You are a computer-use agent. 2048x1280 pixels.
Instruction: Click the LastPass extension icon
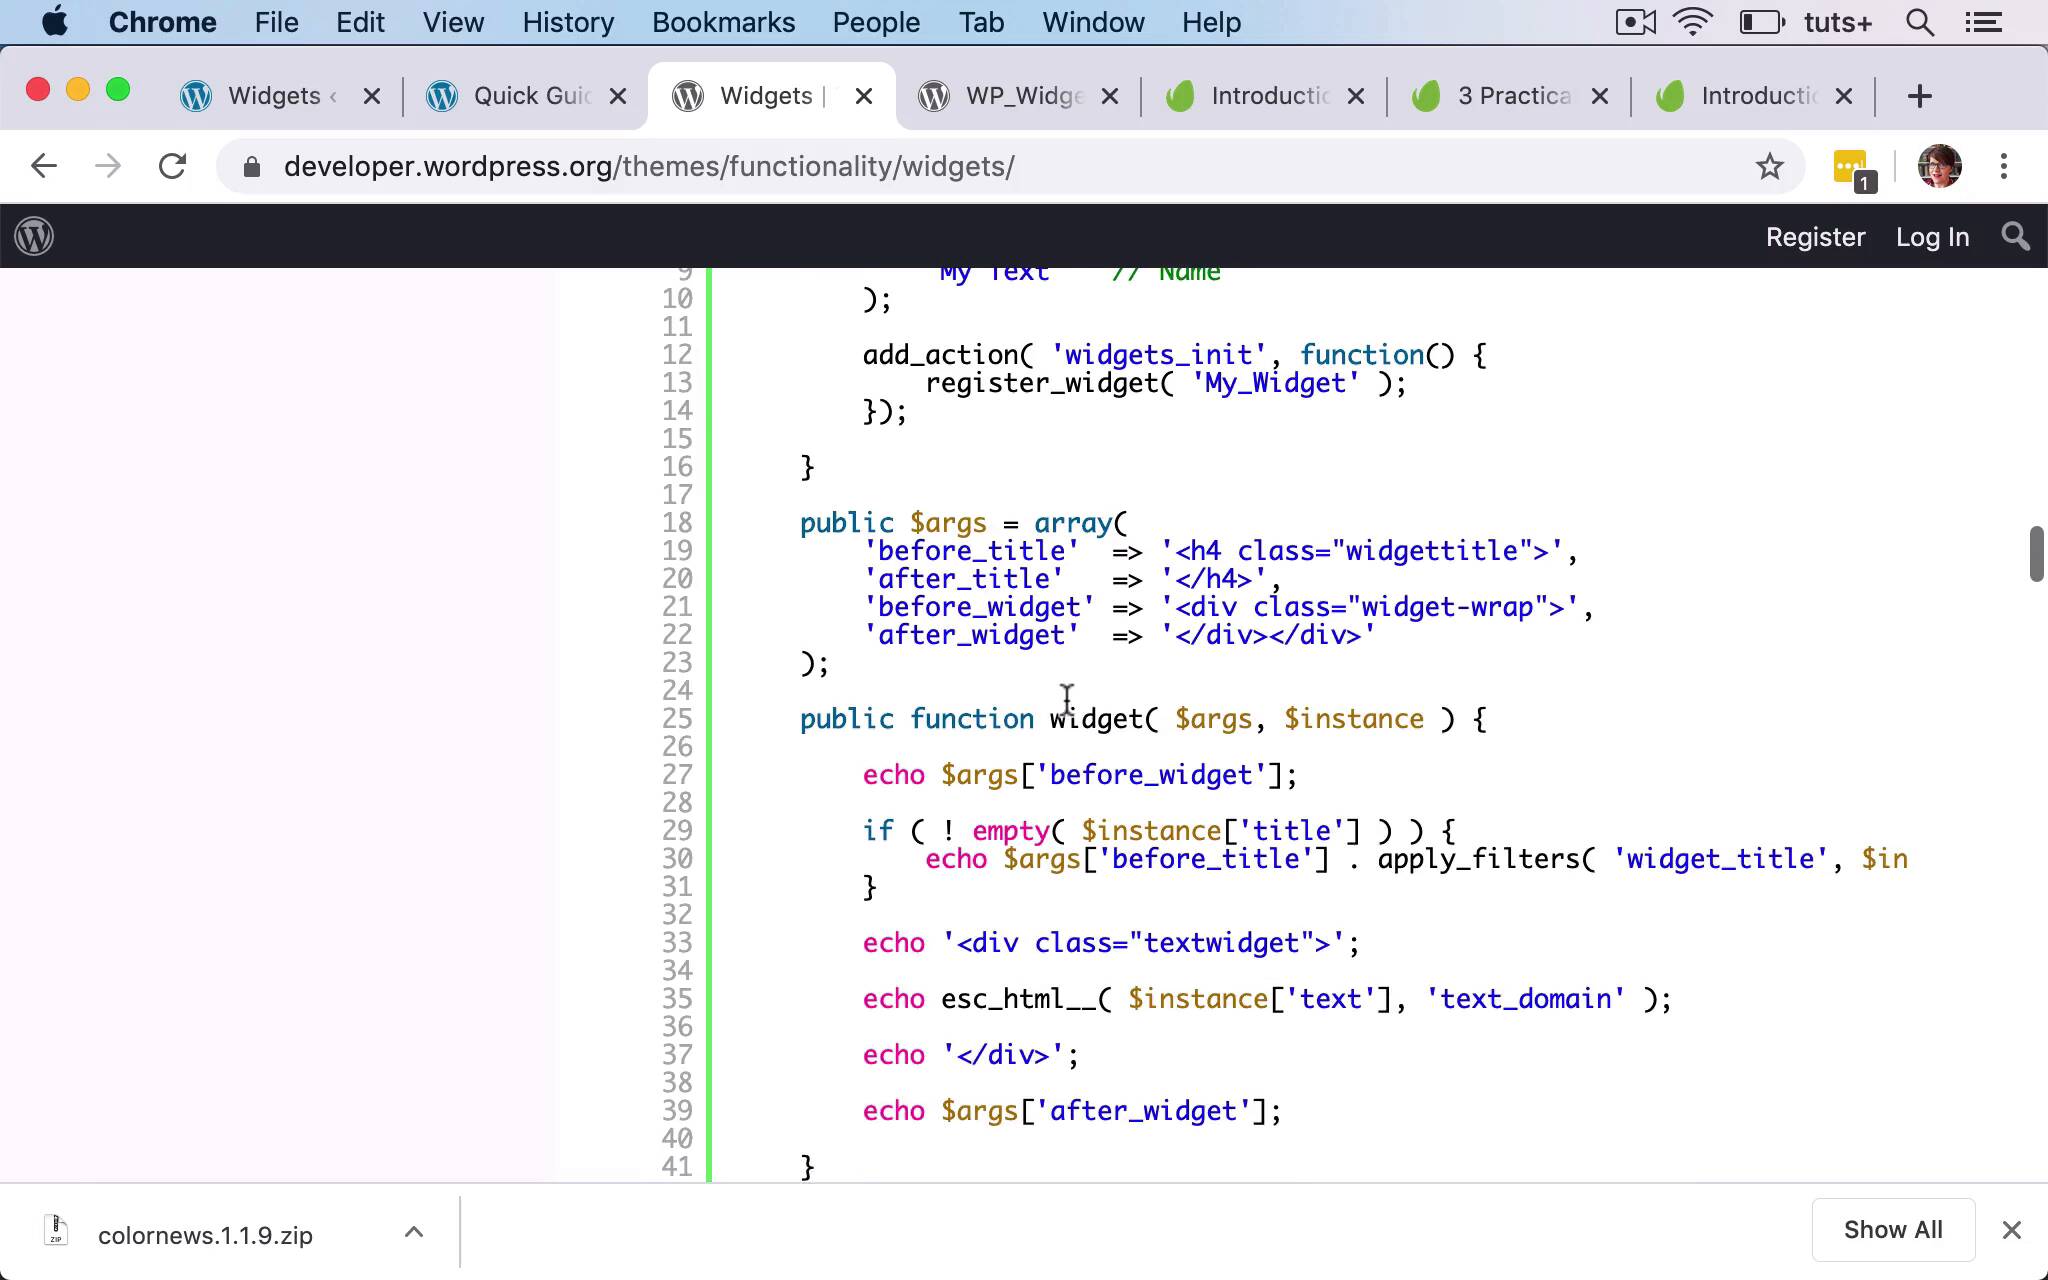1851,166
